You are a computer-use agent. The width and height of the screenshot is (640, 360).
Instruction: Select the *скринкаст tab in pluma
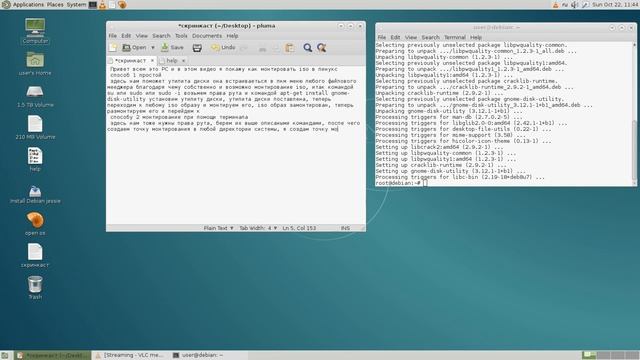point(130,60)
